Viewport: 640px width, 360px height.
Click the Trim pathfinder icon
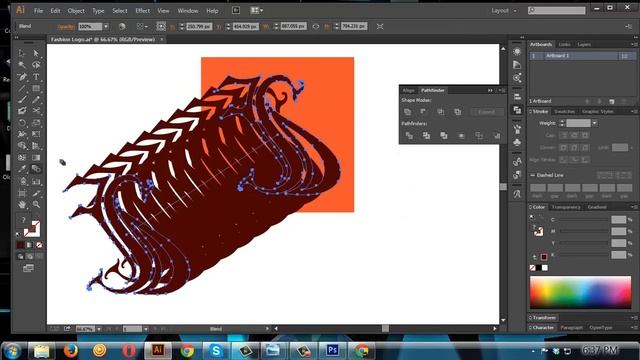[427, 136]
